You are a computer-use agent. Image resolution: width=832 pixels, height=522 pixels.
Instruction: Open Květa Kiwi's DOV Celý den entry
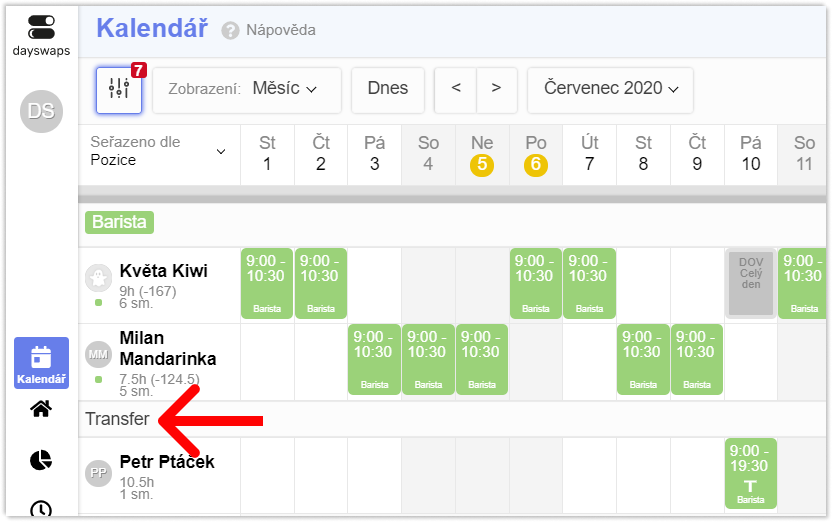(x=751, y=283)
